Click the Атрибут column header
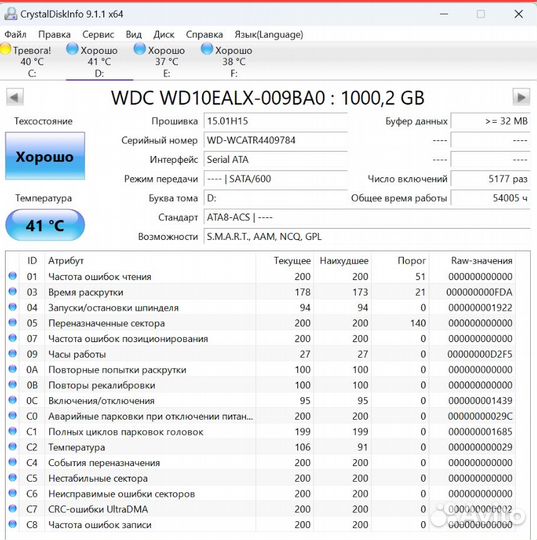This screenshot has height=540, width=537. point(66,261)
